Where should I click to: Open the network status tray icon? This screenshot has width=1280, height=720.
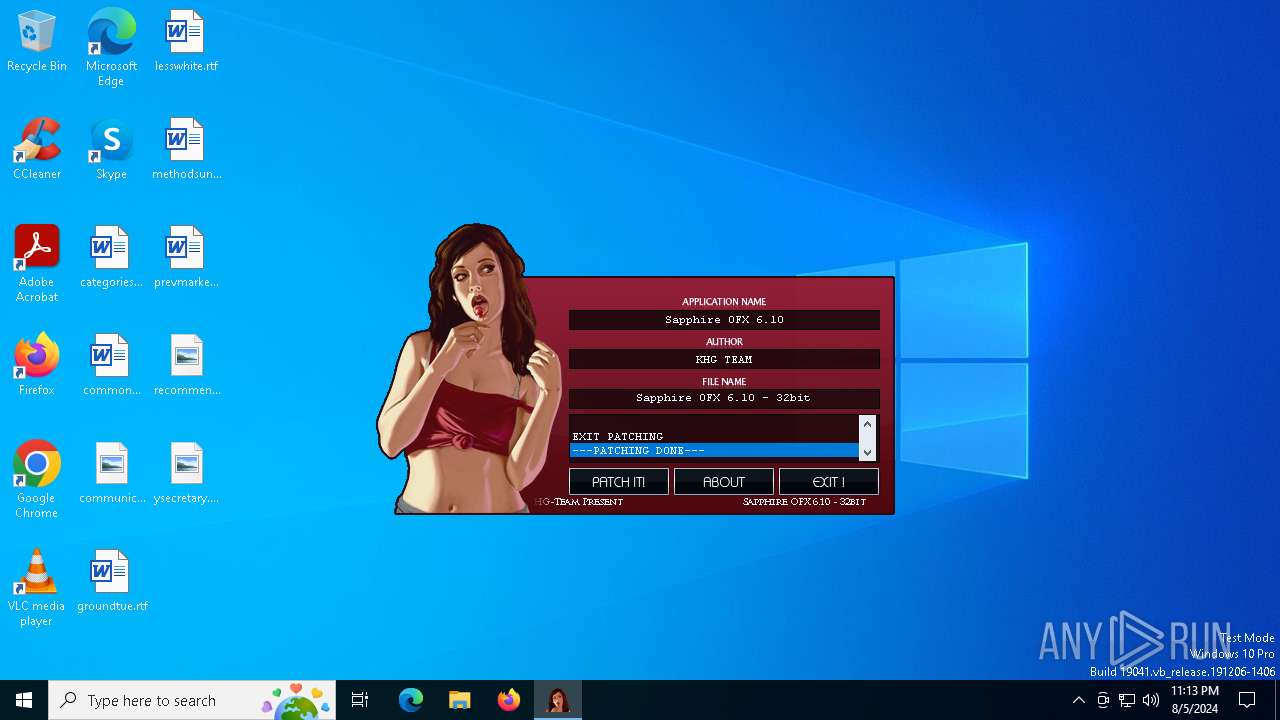pyautogui.click(x=1127, y=700)
